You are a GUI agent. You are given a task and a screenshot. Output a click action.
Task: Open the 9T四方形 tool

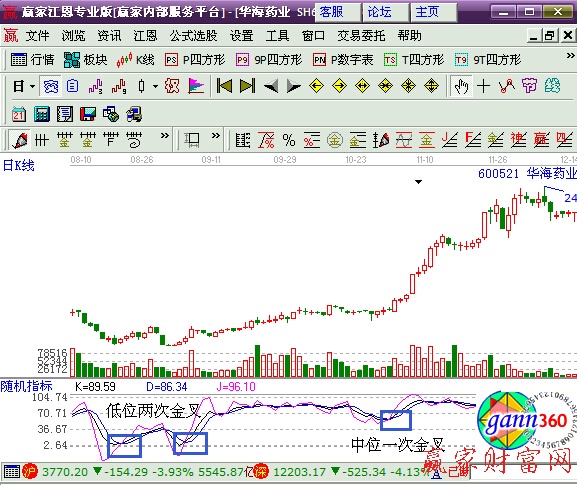(x=488, y=60)
